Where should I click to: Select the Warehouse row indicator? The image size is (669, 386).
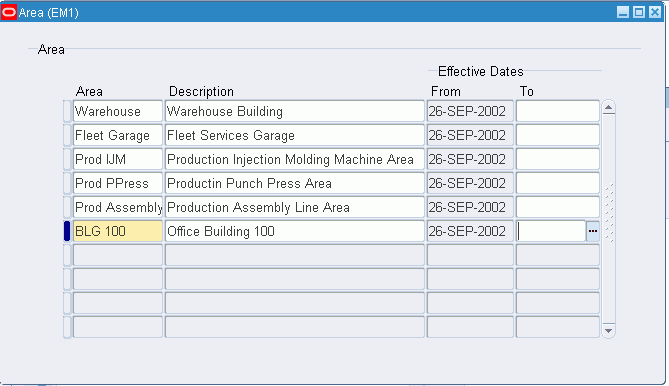point(67,111)
